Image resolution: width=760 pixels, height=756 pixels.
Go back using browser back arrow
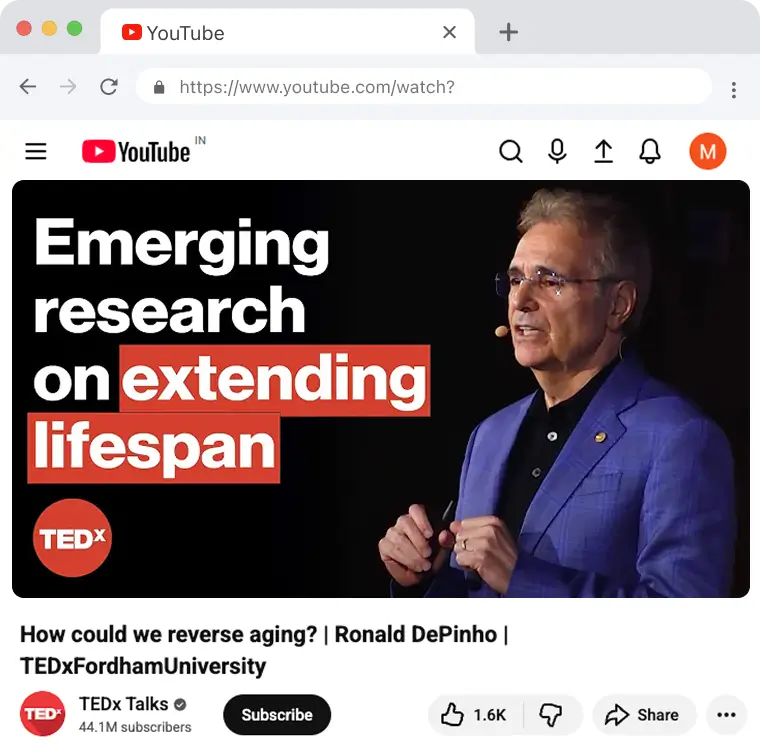point(28,87)
